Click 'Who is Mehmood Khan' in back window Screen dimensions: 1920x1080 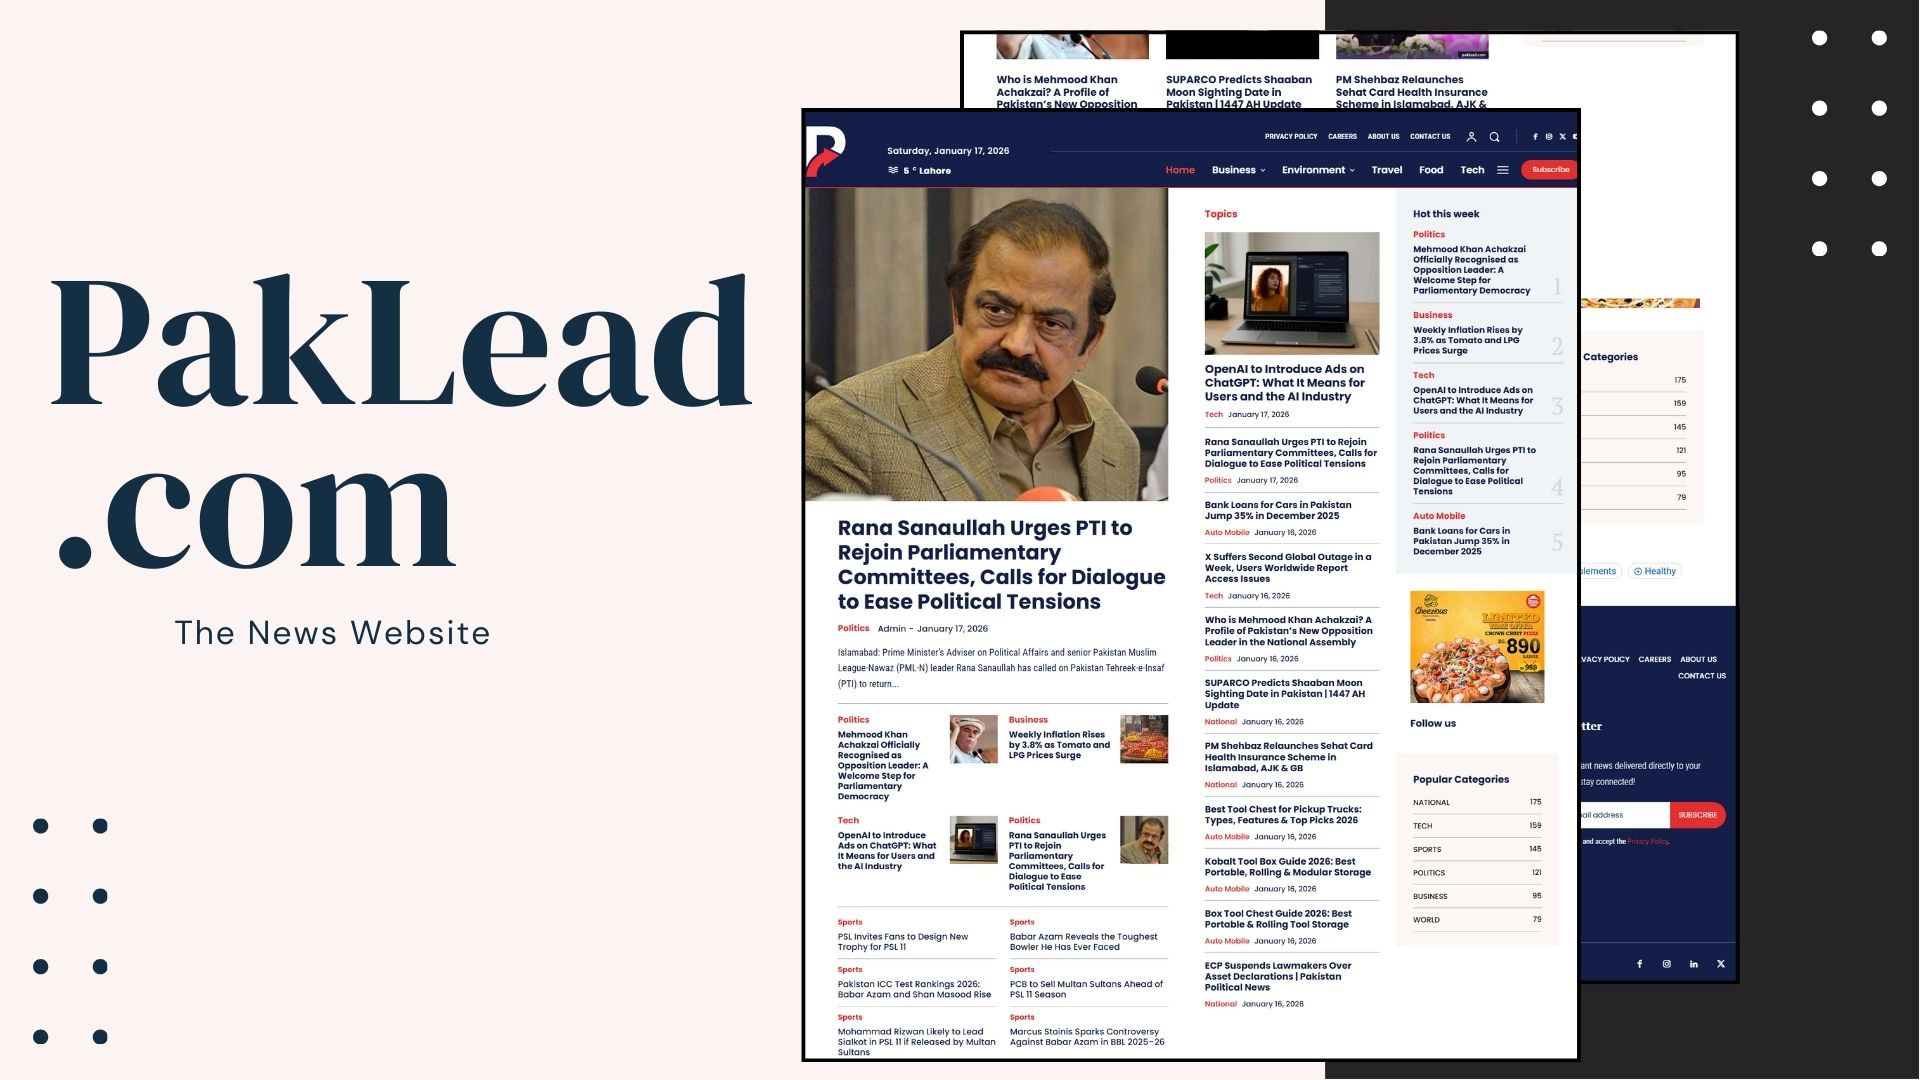pos(1066,92)
